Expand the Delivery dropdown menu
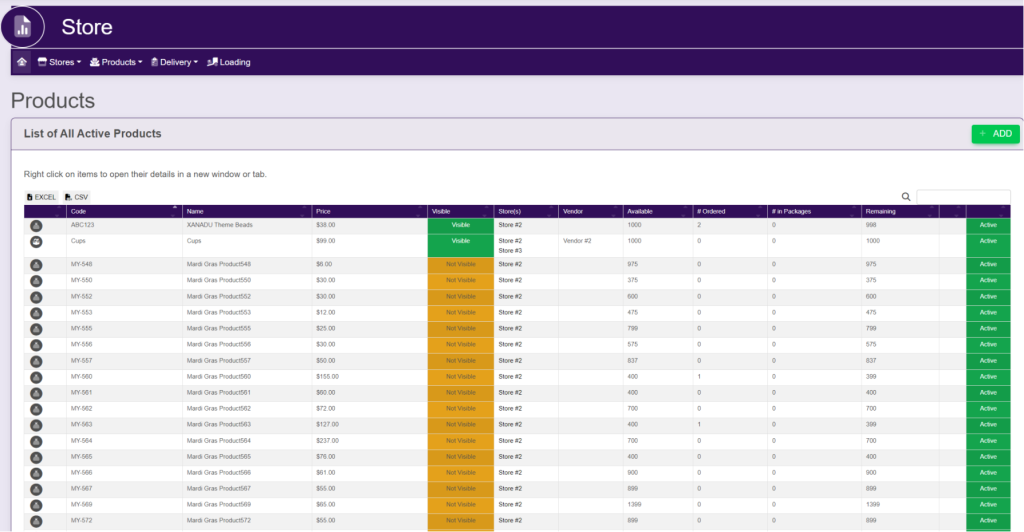Screen dimensions: 1024x532 click(x=174, y=62)
